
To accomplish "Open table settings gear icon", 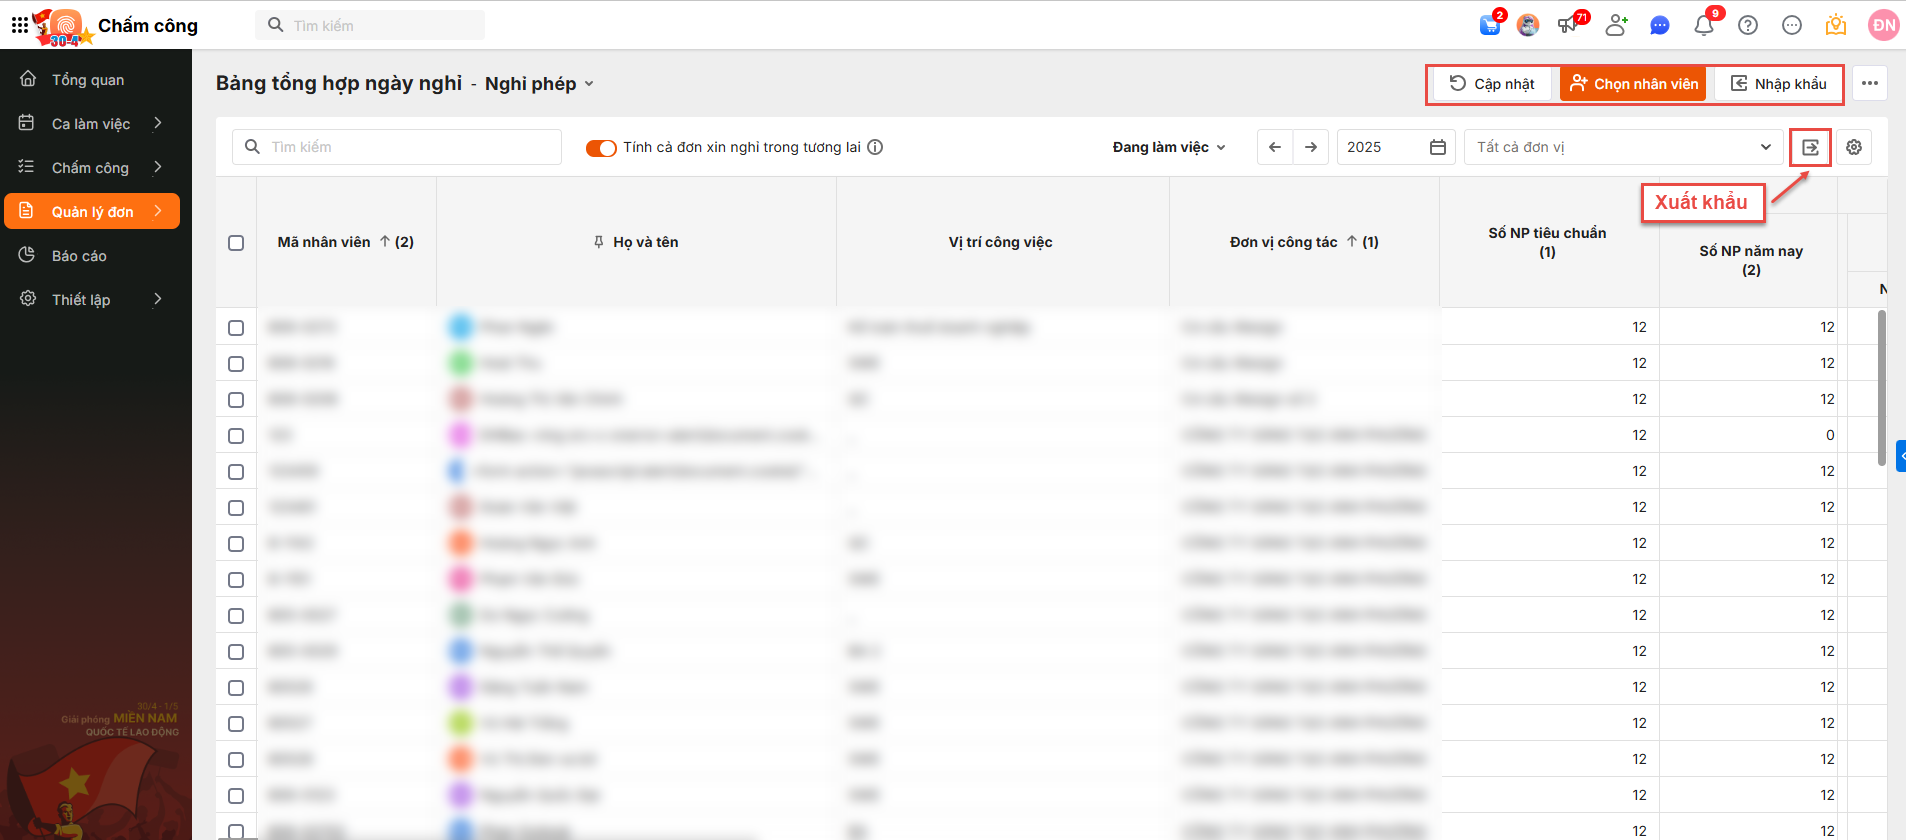I will [1854, 147].
